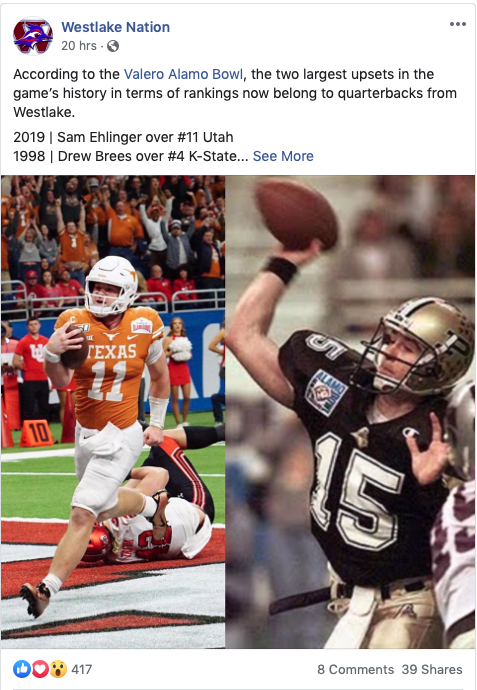Open the 20 hrs post timestamp
The height and width of the screenshot is (690, 477).
(79, 46)
